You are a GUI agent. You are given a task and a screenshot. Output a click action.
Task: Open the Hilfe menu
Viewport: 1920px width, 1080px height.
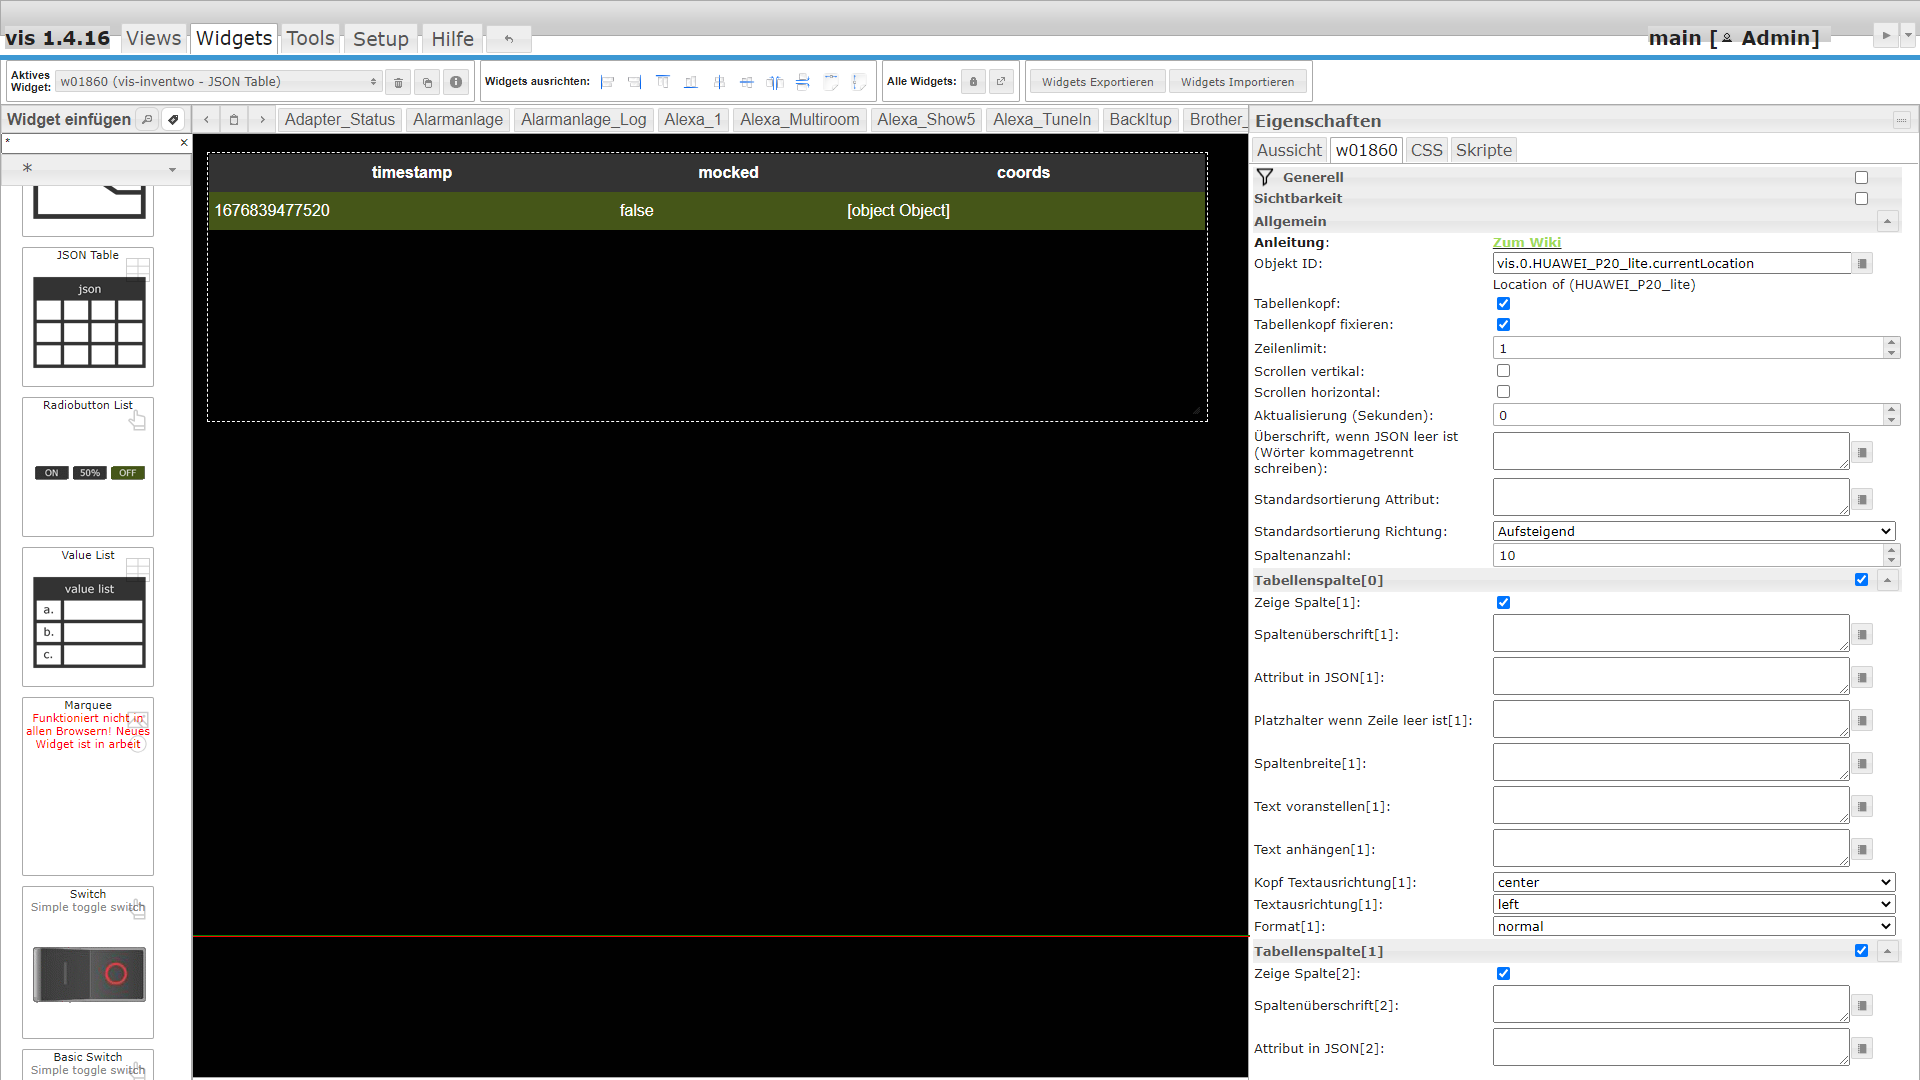pos(452,39)
